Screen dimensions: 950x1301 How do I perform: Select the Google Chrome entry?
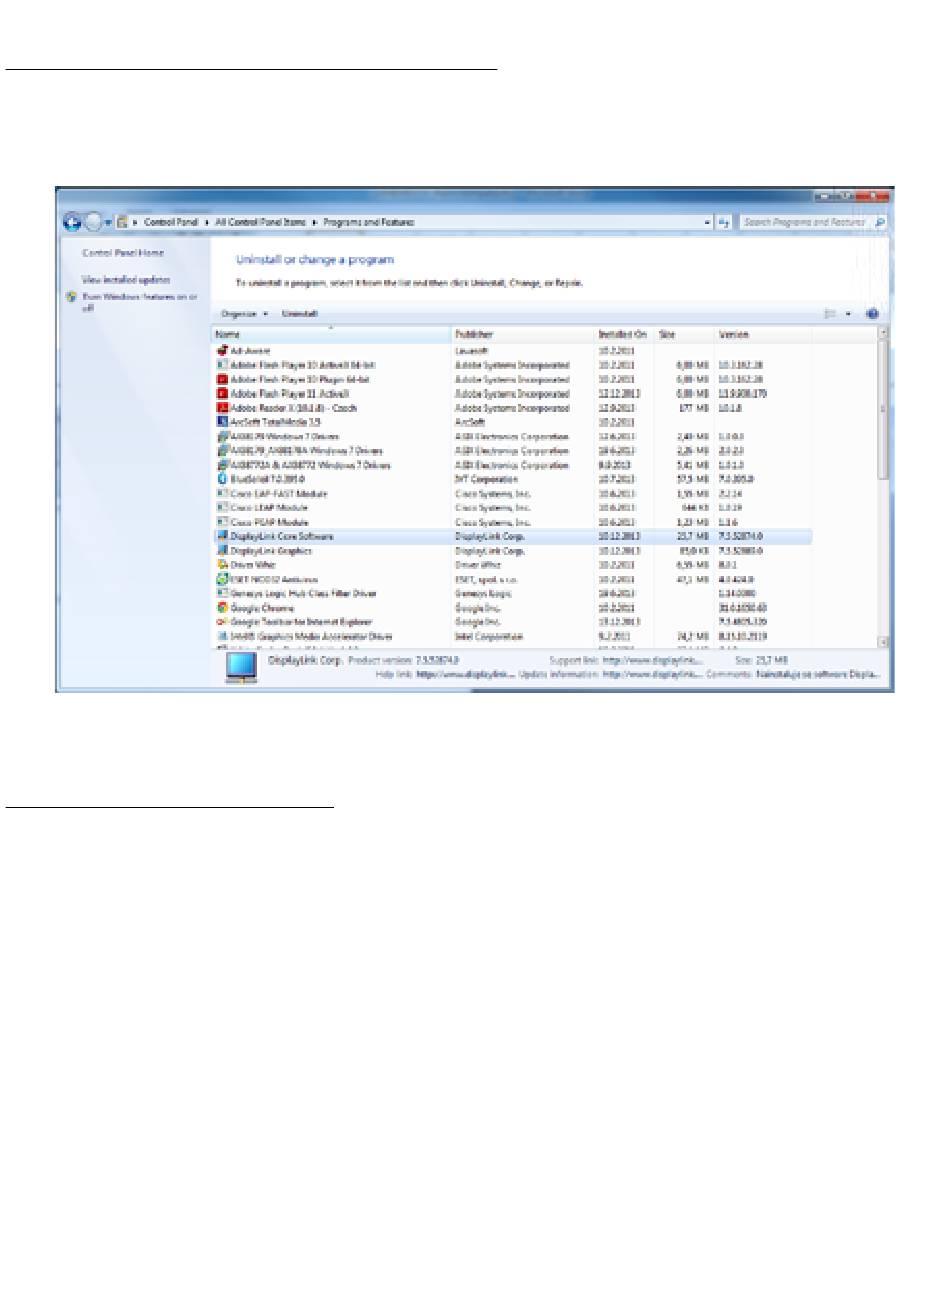pyautogui.click(x=511, y=608)
